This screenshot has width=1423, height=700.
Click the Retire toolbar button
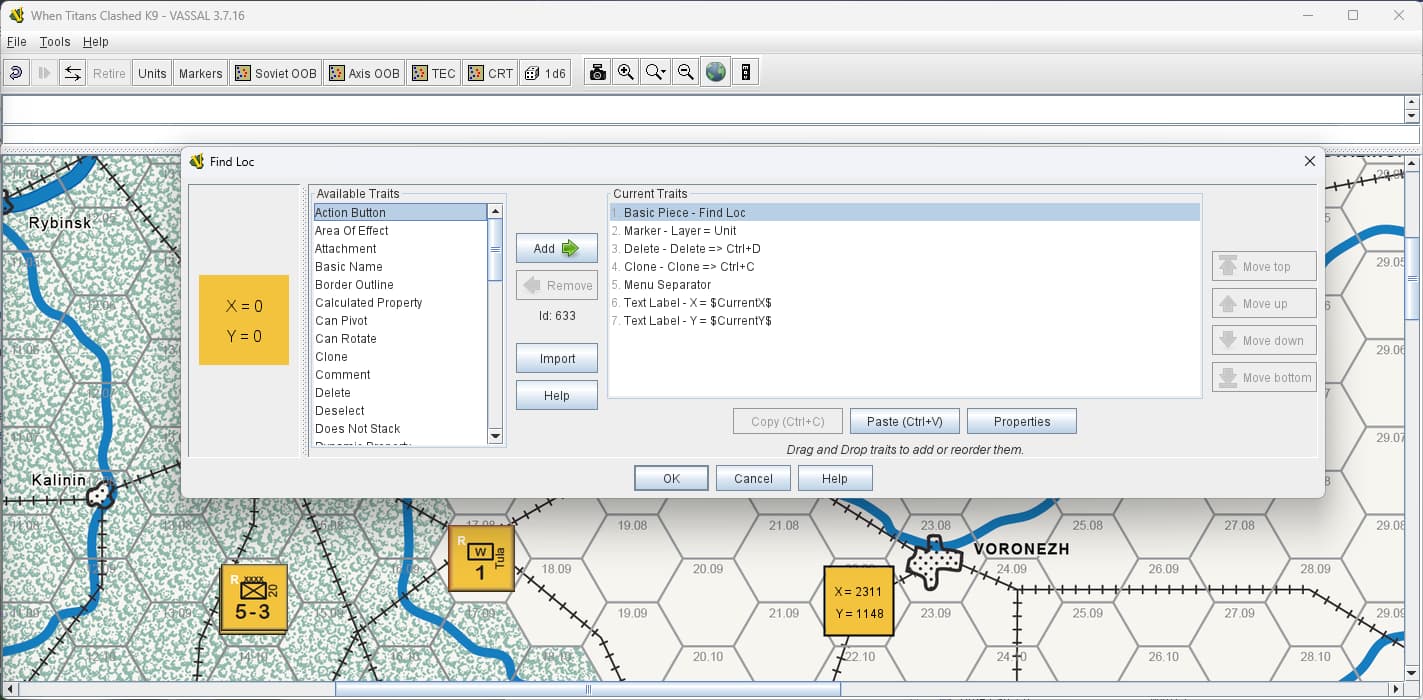tap(109, 73)
